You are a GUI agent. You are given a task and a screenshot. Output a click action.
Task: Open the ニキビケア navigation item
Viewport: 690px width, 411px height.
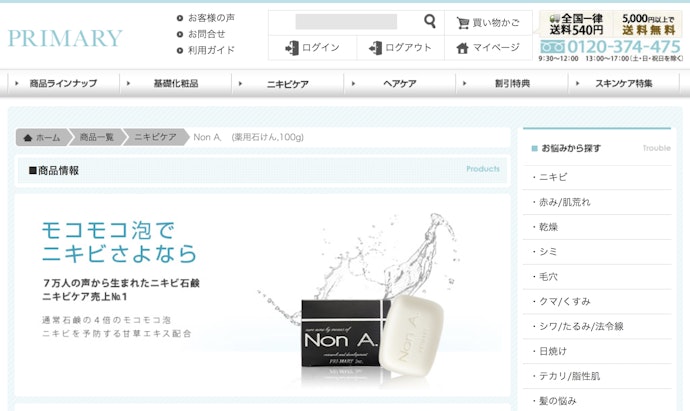(x=286, y=84)
